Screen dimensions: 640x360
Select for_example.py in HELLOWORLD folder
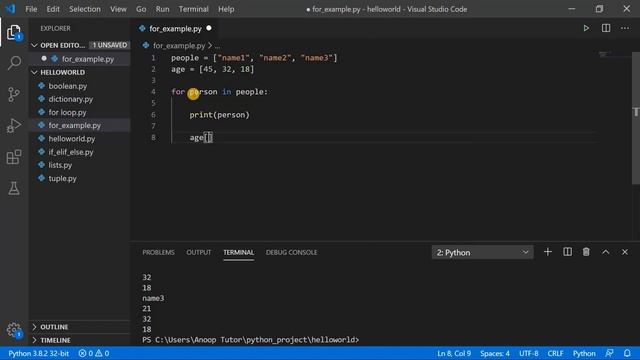tap(80, 125)
